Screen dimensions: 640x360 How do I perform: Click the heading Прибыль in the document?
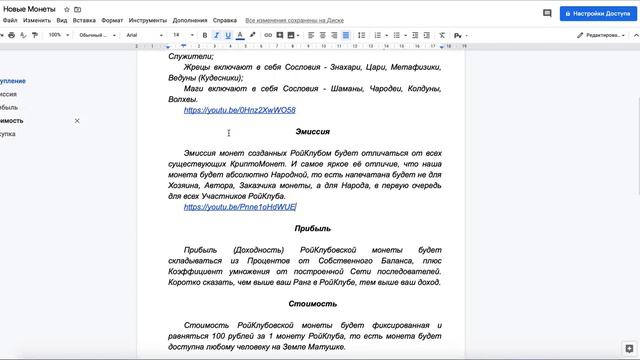(x=312, y=229)
